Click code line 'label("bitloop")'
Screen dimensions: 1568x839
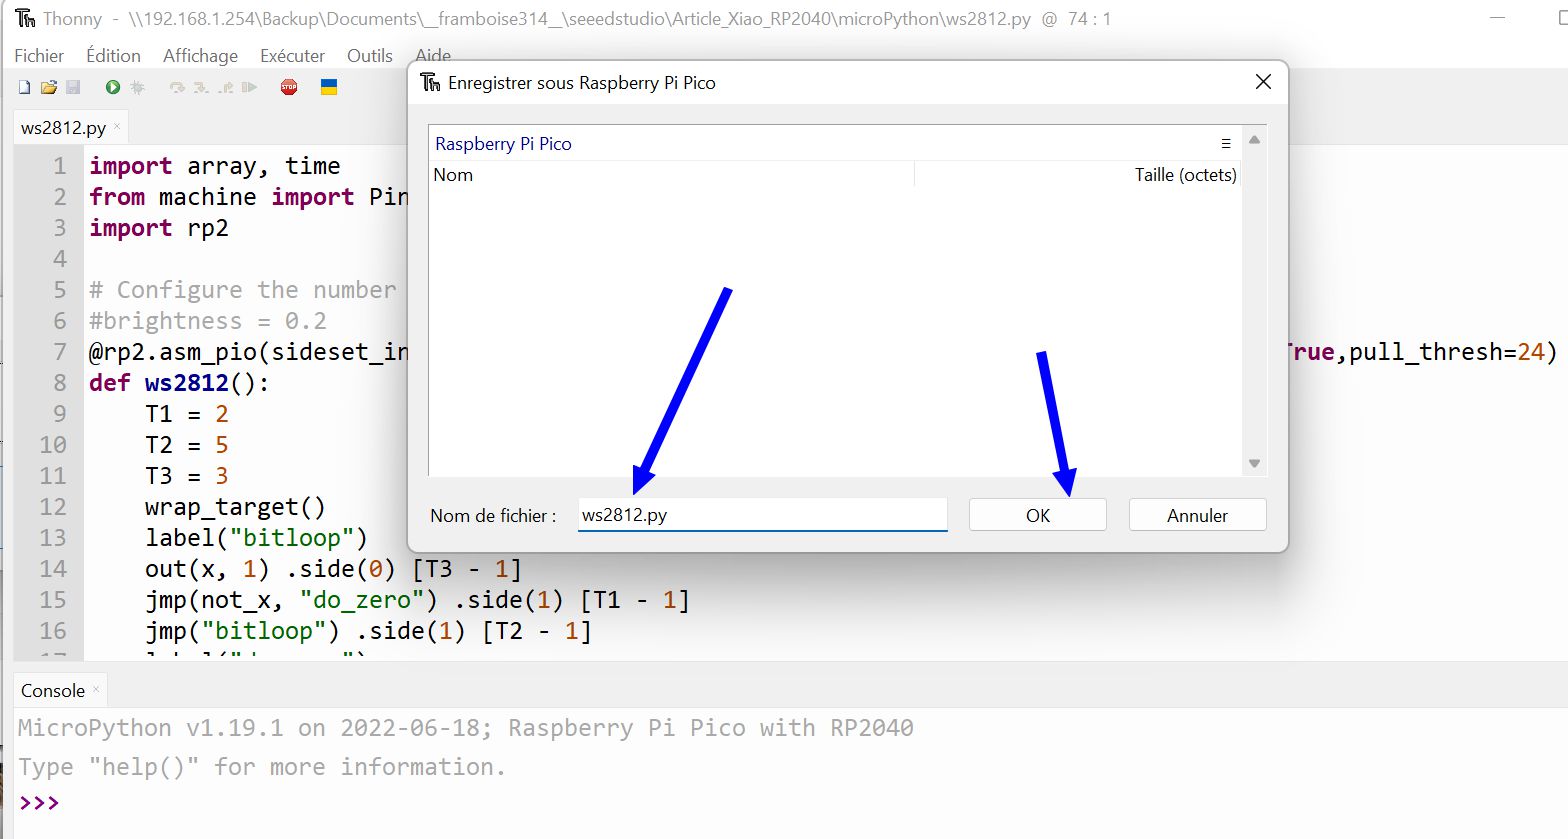[257, 538]
